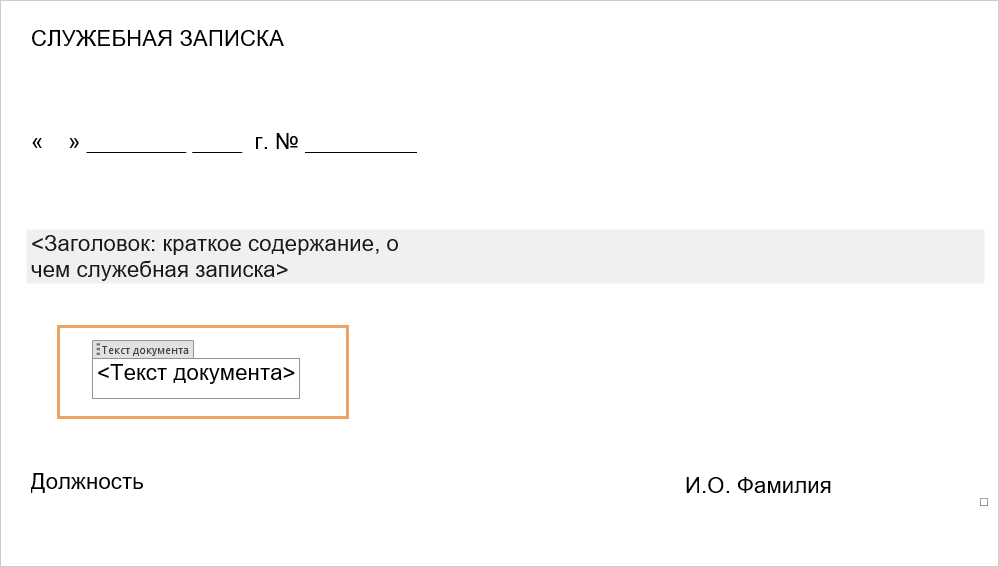Click the Должность signature text

tap(87, 482)
